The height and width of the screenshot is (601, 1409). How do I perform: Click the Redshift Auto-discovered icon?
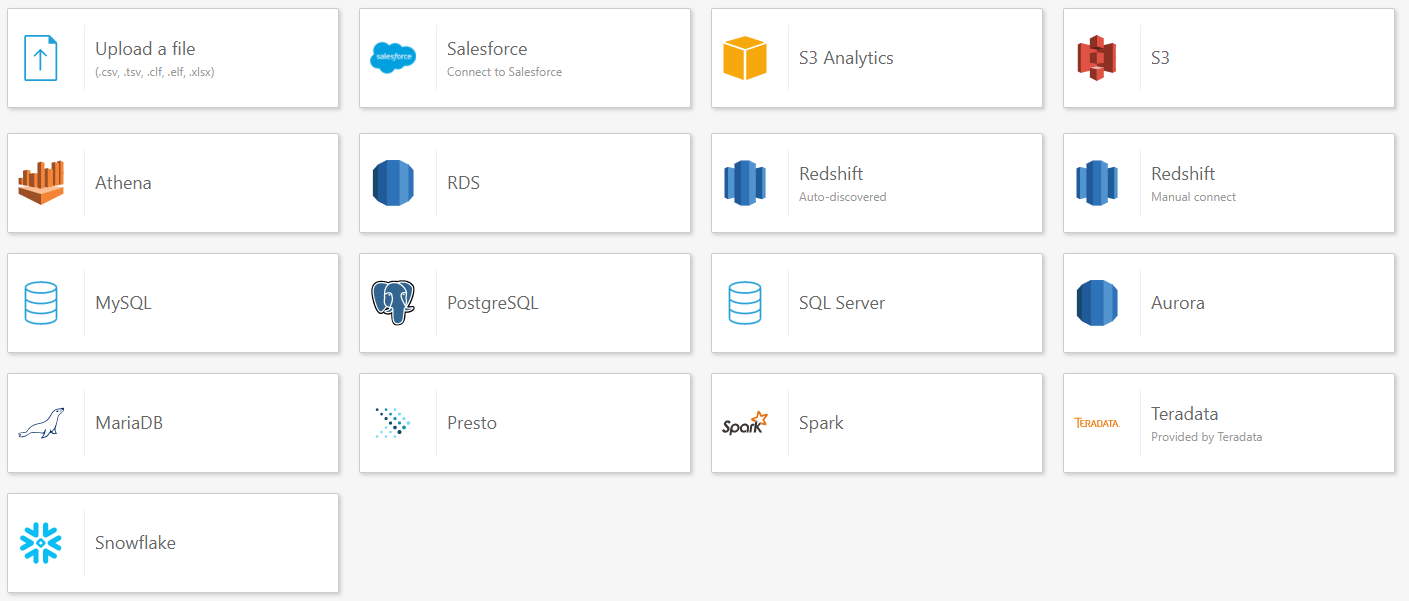click(x=745, y=183)
